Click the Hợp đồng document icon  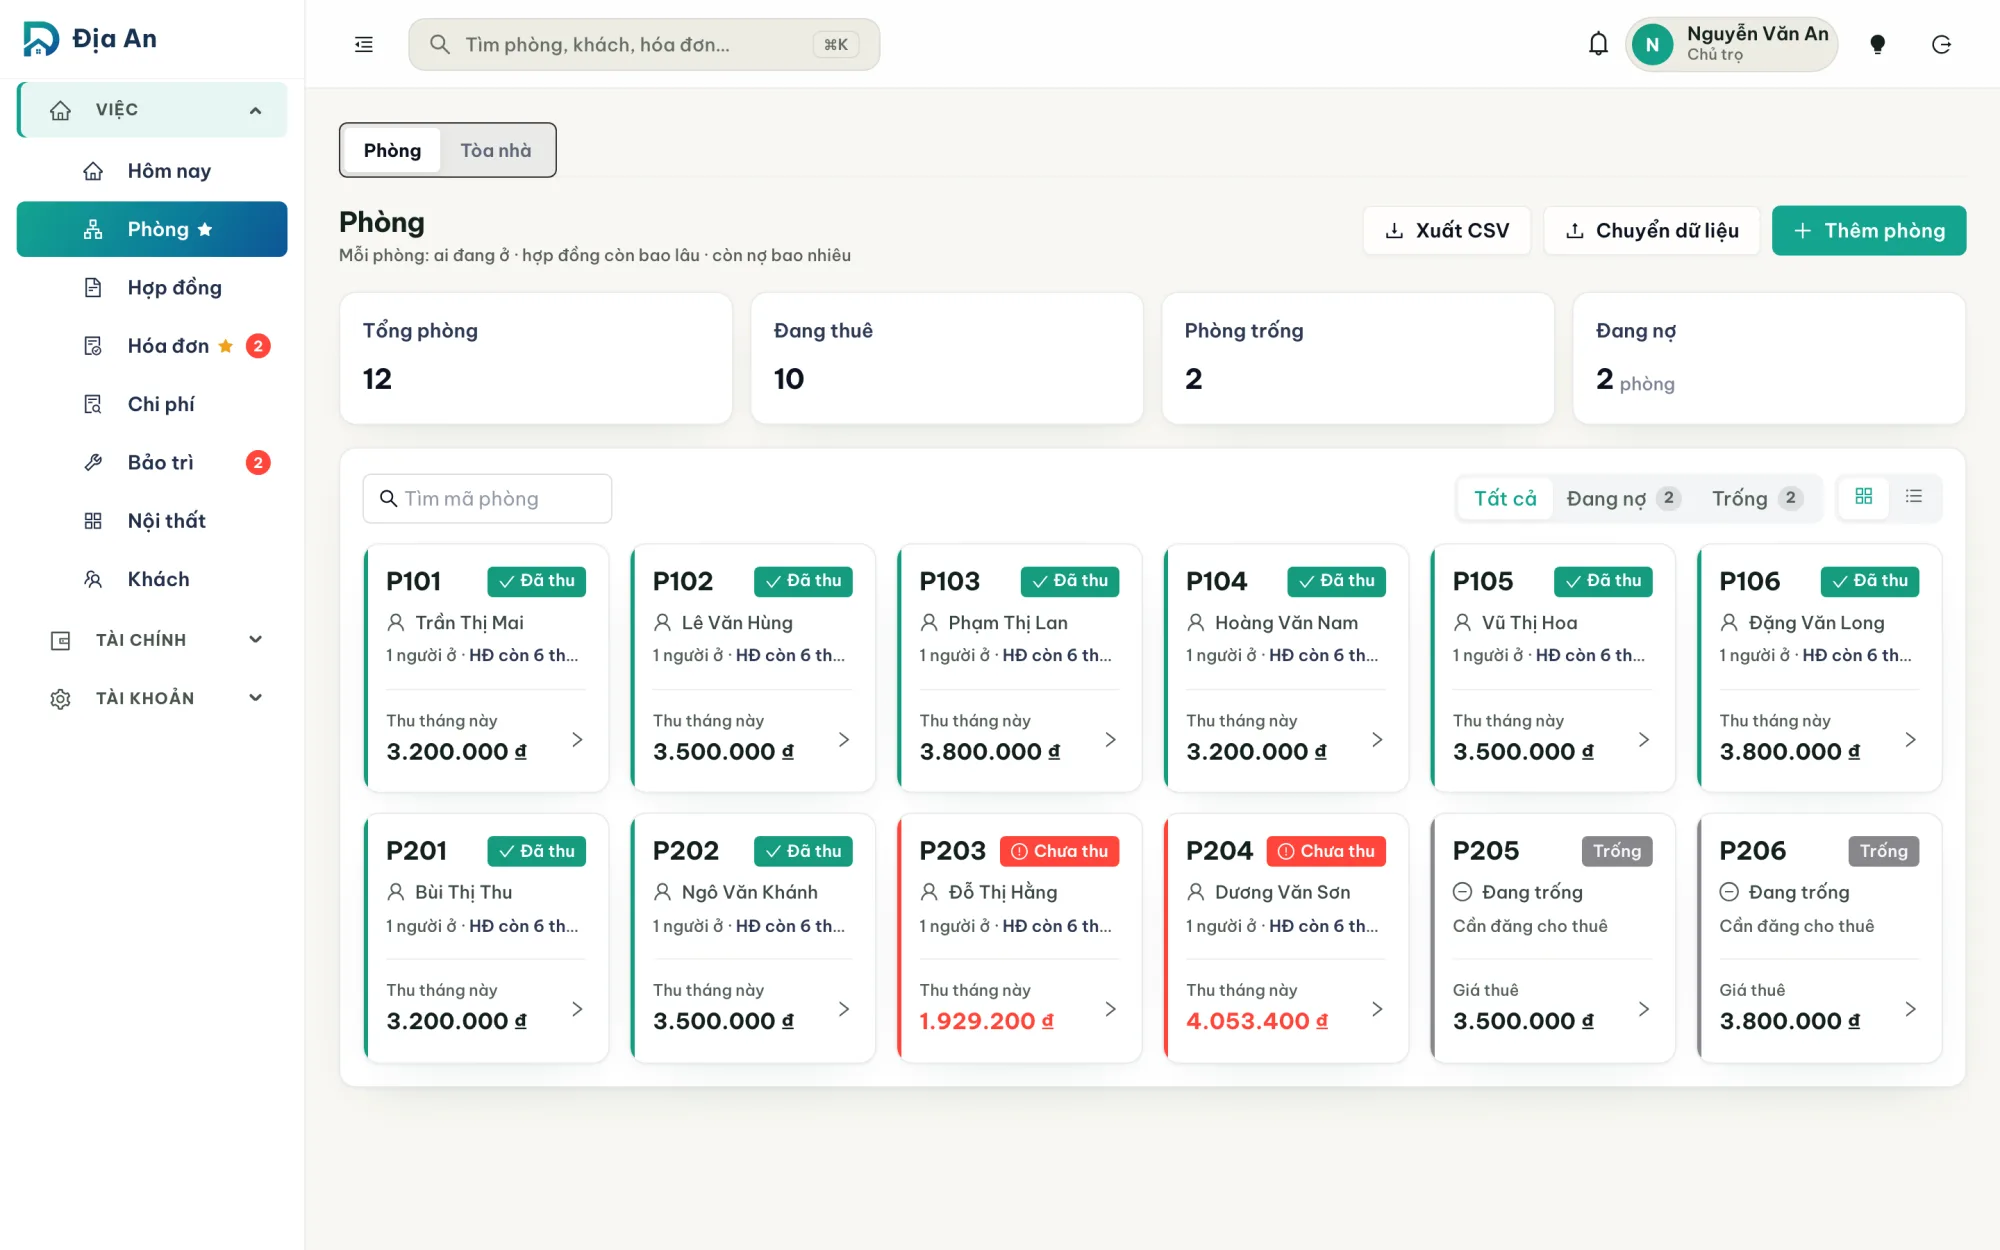click(x=93, y=288)
